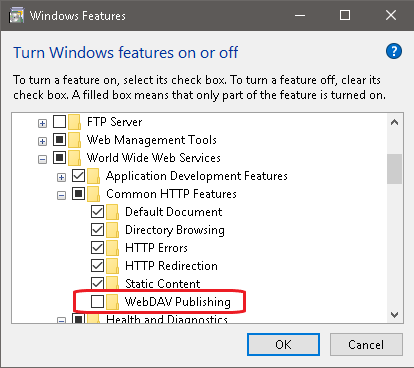
Task: Uncheck the Directory Browsing checkbox
Action: (98, 230)
